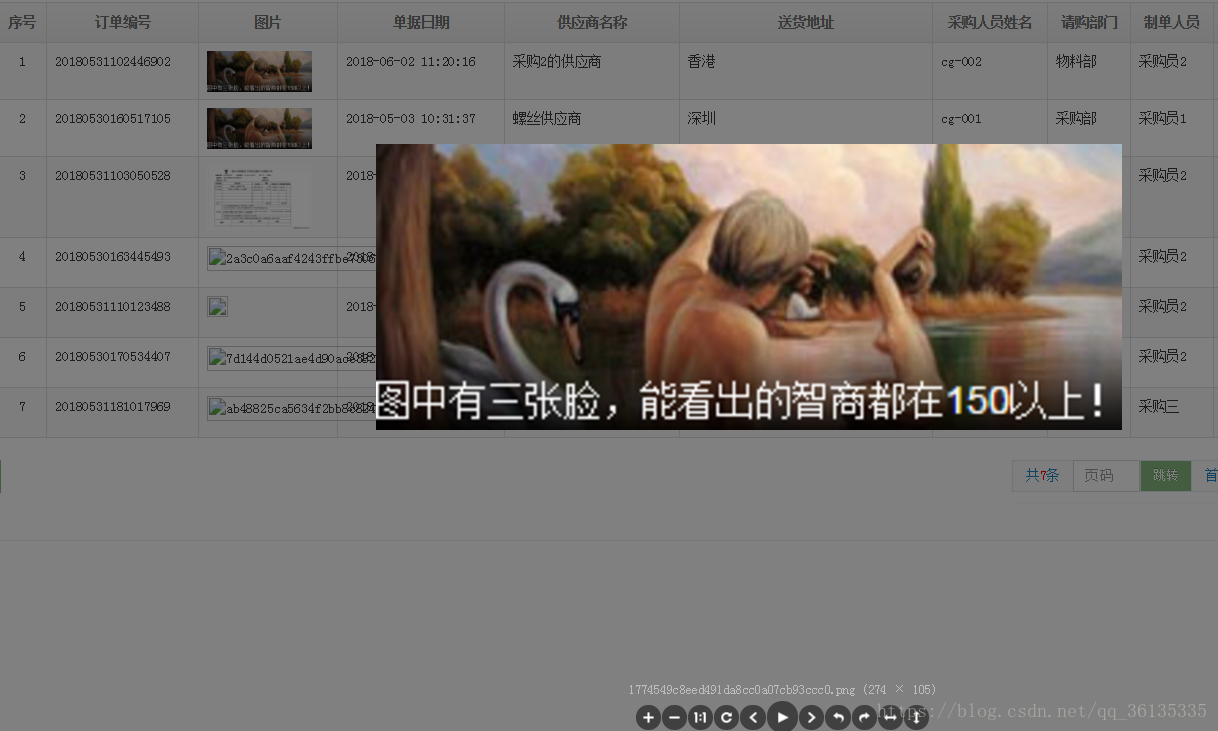Screen dimensions: 1218x731
Task: Flip image vertically
Action: click(916, 717)
